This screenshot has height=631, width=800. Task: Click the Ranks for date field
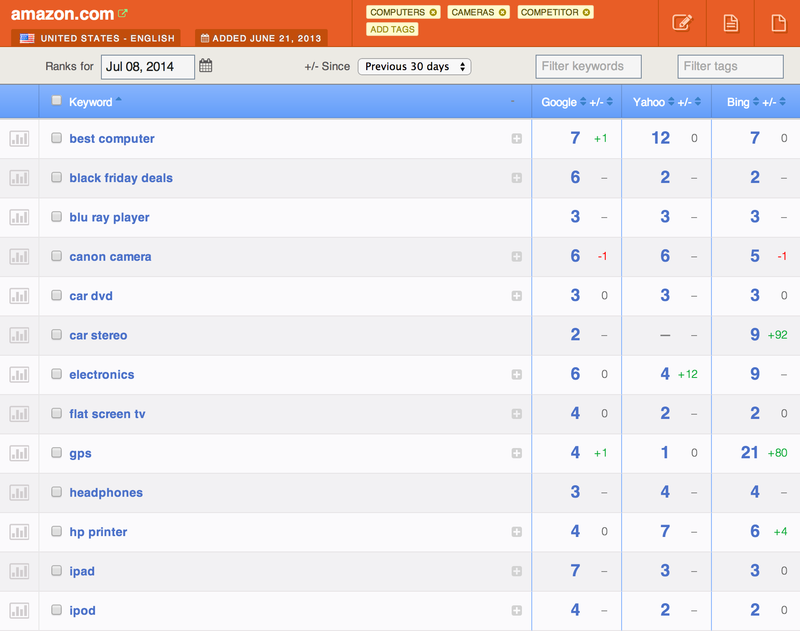click(148, 67)
